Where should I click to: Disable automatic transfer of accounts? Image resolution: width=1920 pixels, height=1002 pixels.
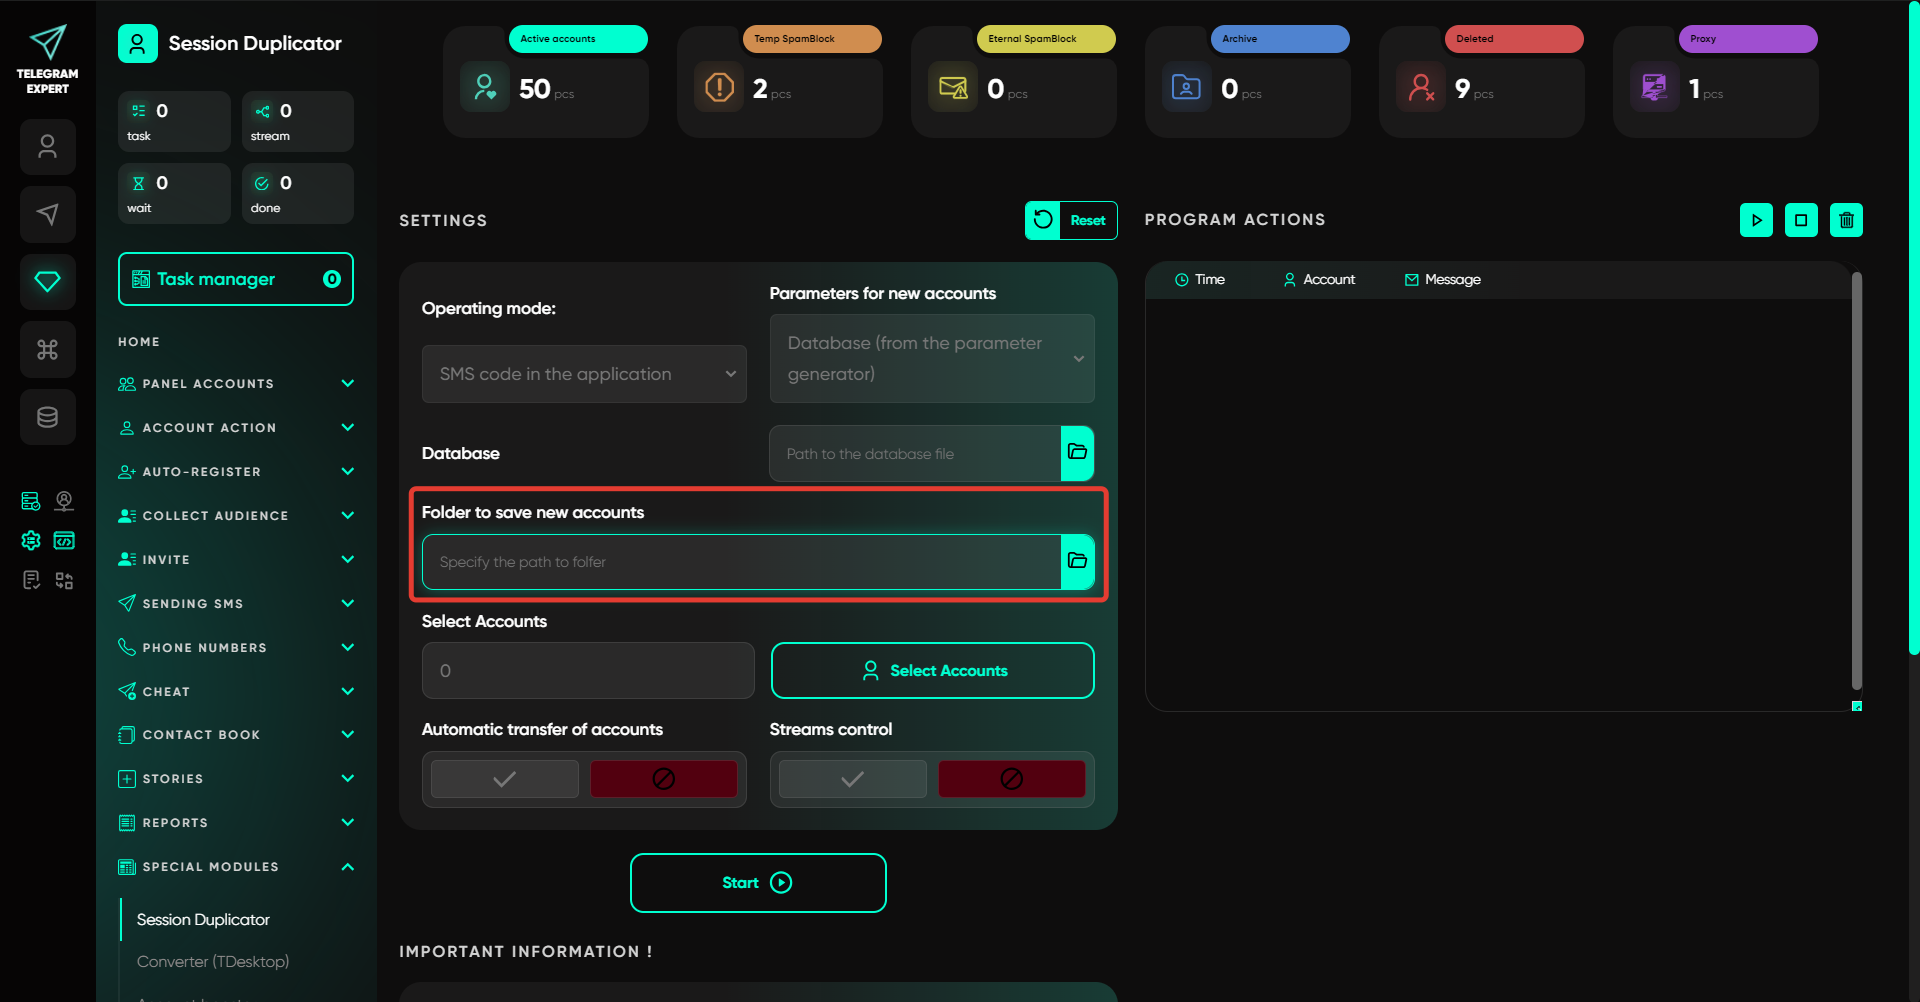pyautogui.click(x=663, y=779)
